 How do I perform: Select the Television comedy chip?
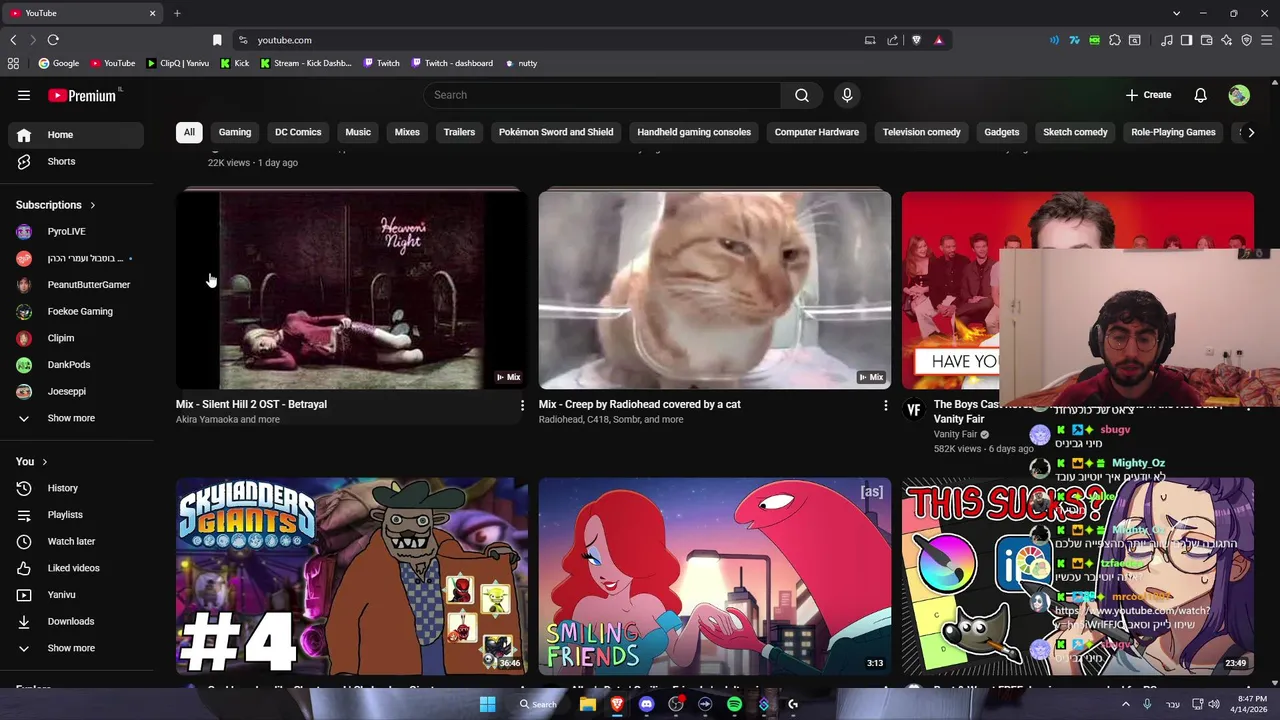pyautogui.click(x=921, y=132)
